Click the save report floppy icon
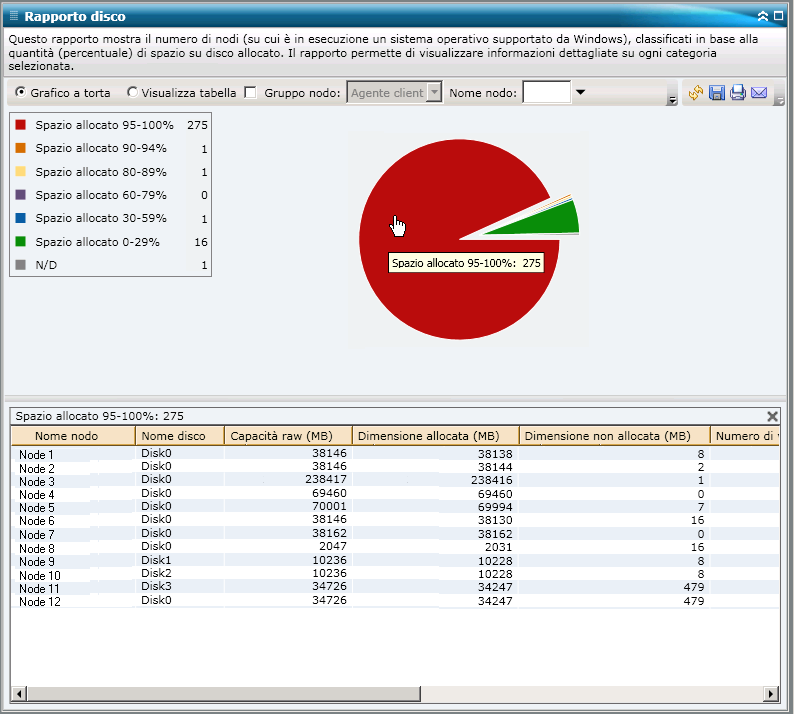 (x=717, y=93)
